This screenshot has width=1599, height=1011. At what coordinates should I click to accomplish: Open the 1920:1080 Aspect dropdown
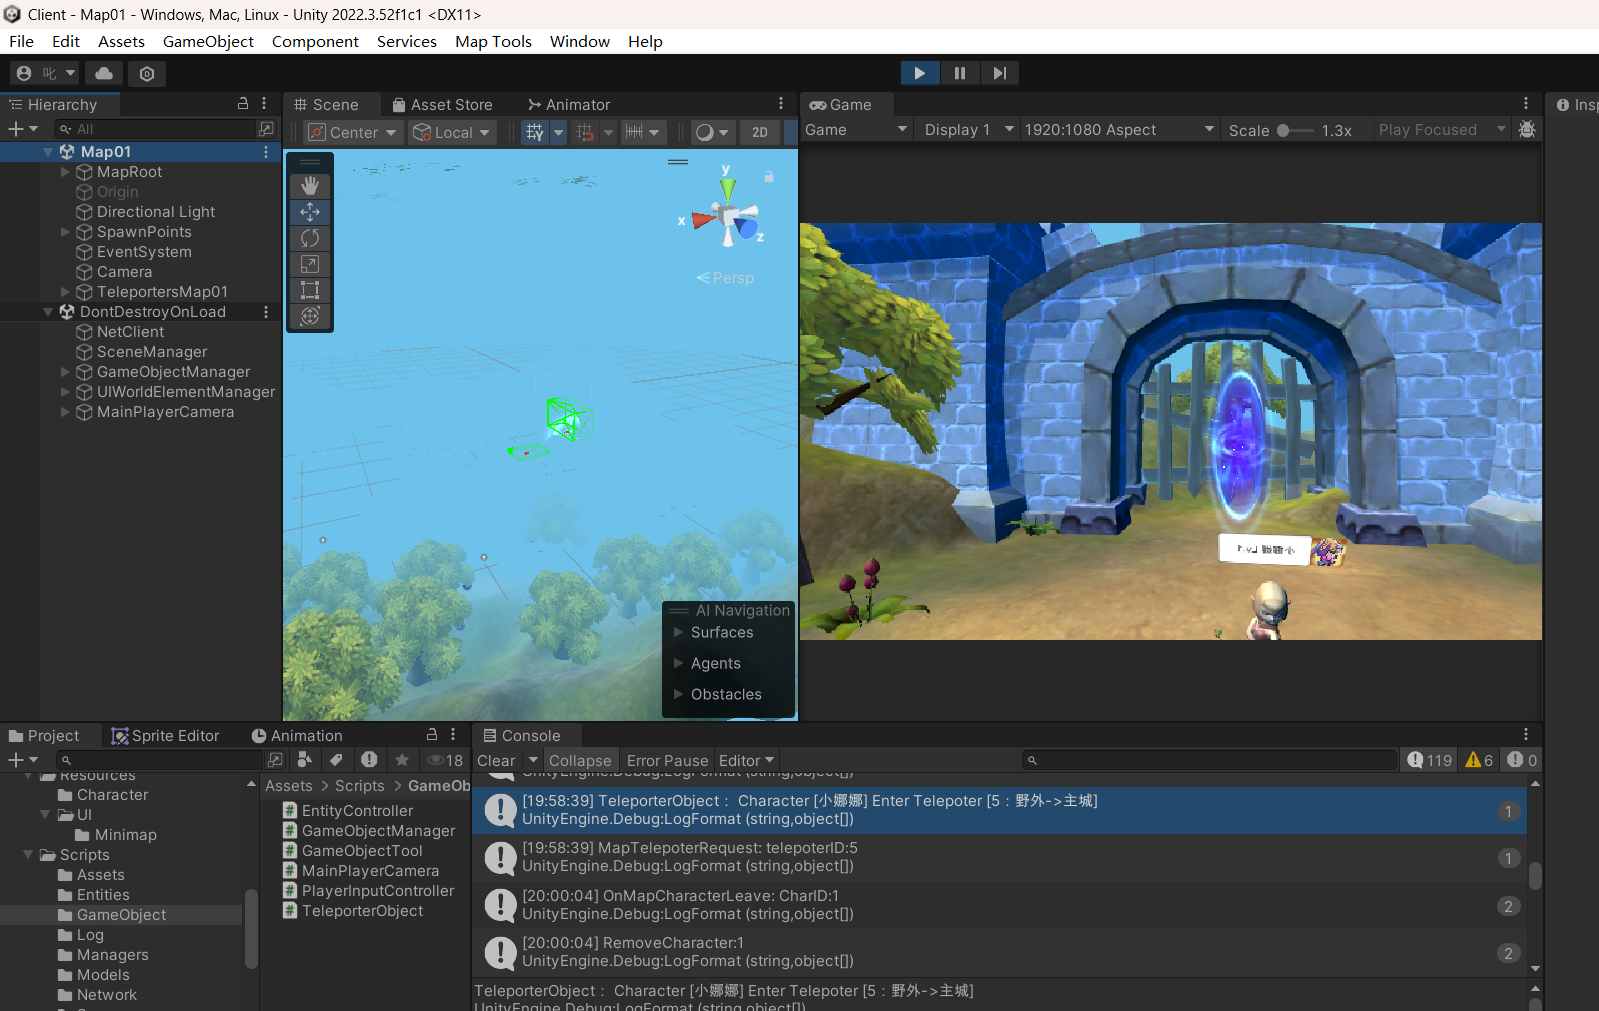[x=1119, y=130]
